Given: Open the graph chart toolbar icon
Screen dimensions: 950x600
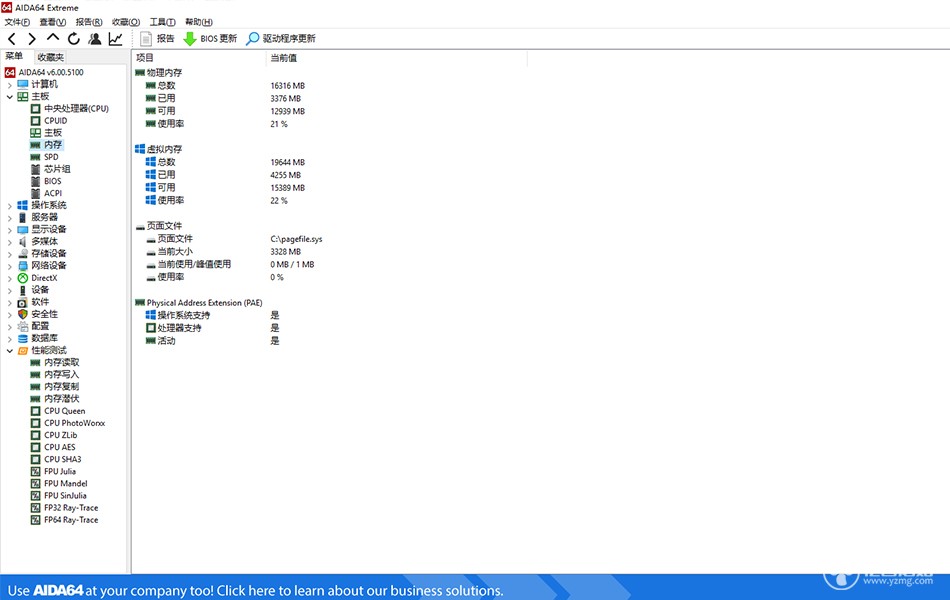Looking at the screenshot, I should (115, 39).
